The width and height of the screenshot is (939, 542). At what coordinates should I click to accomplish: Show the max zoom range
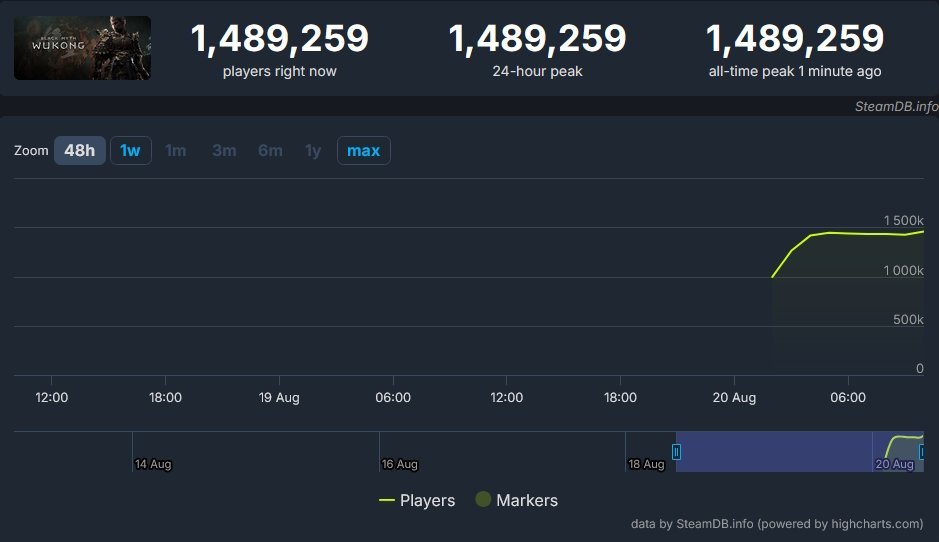[364, 150]
